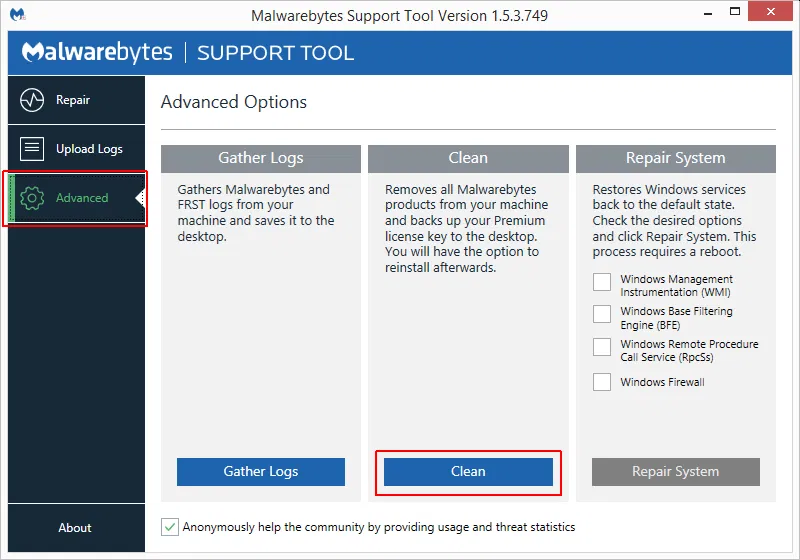Click the Advanced Options heading
Viewport: 800px width, 560px height.
(x=234, y=102)
